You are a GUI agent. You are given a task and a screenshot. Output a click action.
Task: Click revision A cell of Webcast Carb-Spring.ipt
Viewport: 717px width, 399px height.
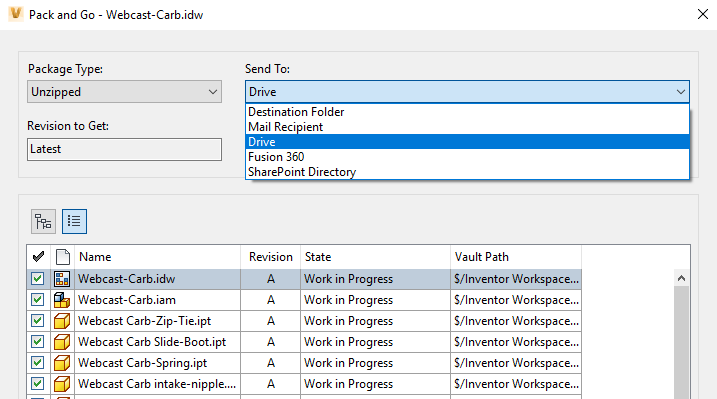271,363
